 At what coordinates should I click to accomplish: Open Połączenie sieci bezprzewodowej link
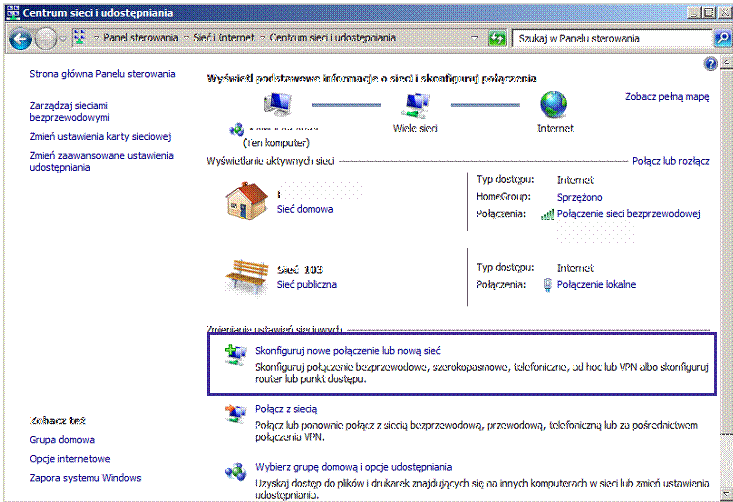pyautogui.click(x=628, y=214)
